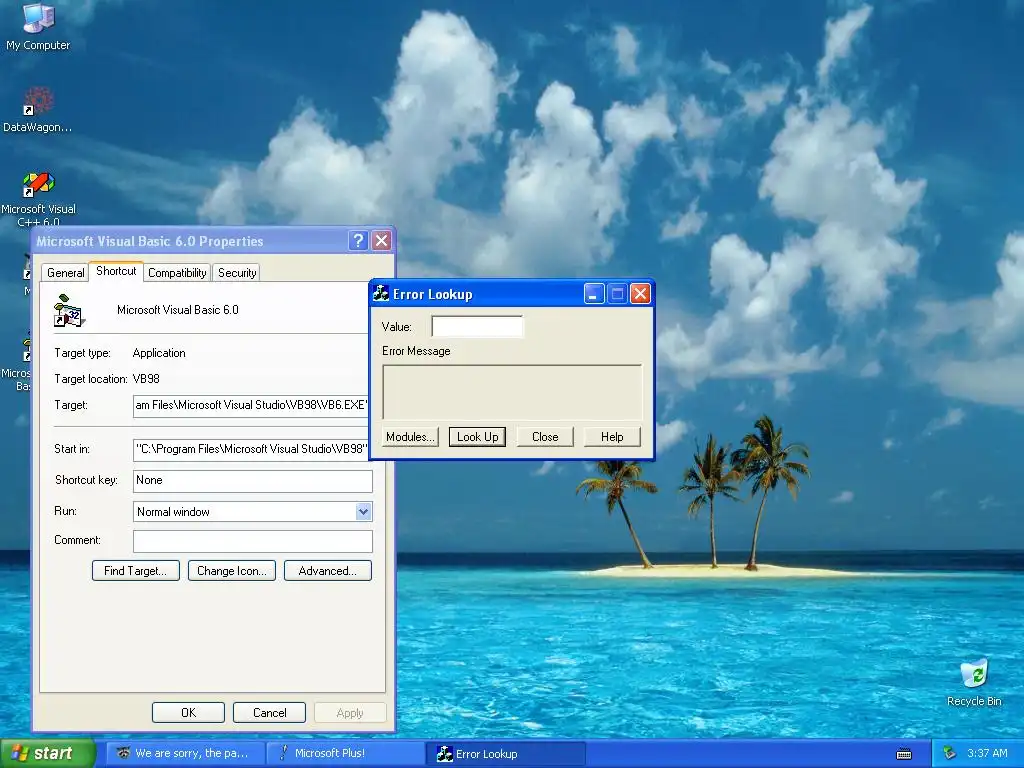This screenshot has width=1024, height=768.
Task: Click the Shortcut key field showing None
Action: [253, 481]
